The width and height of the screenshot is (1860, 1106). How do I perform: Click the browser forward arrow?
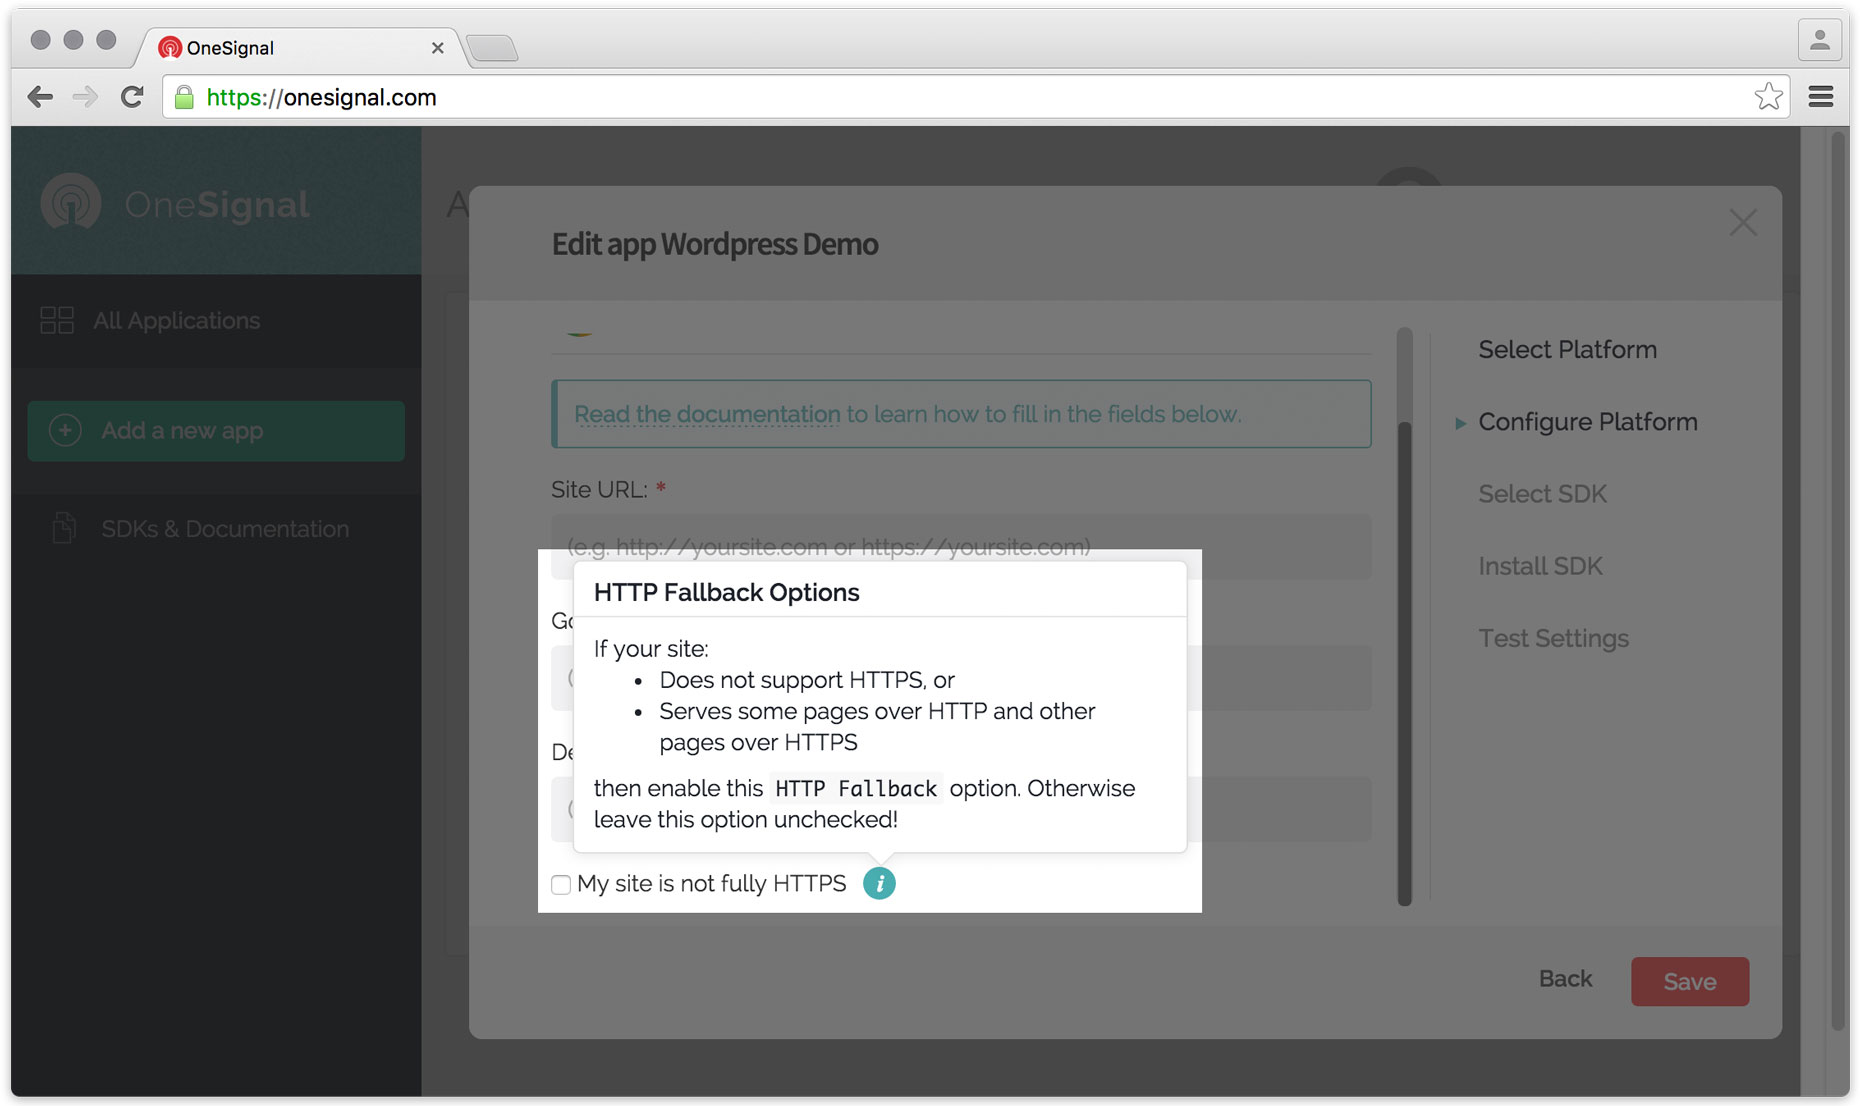click(x=86, y=97)
